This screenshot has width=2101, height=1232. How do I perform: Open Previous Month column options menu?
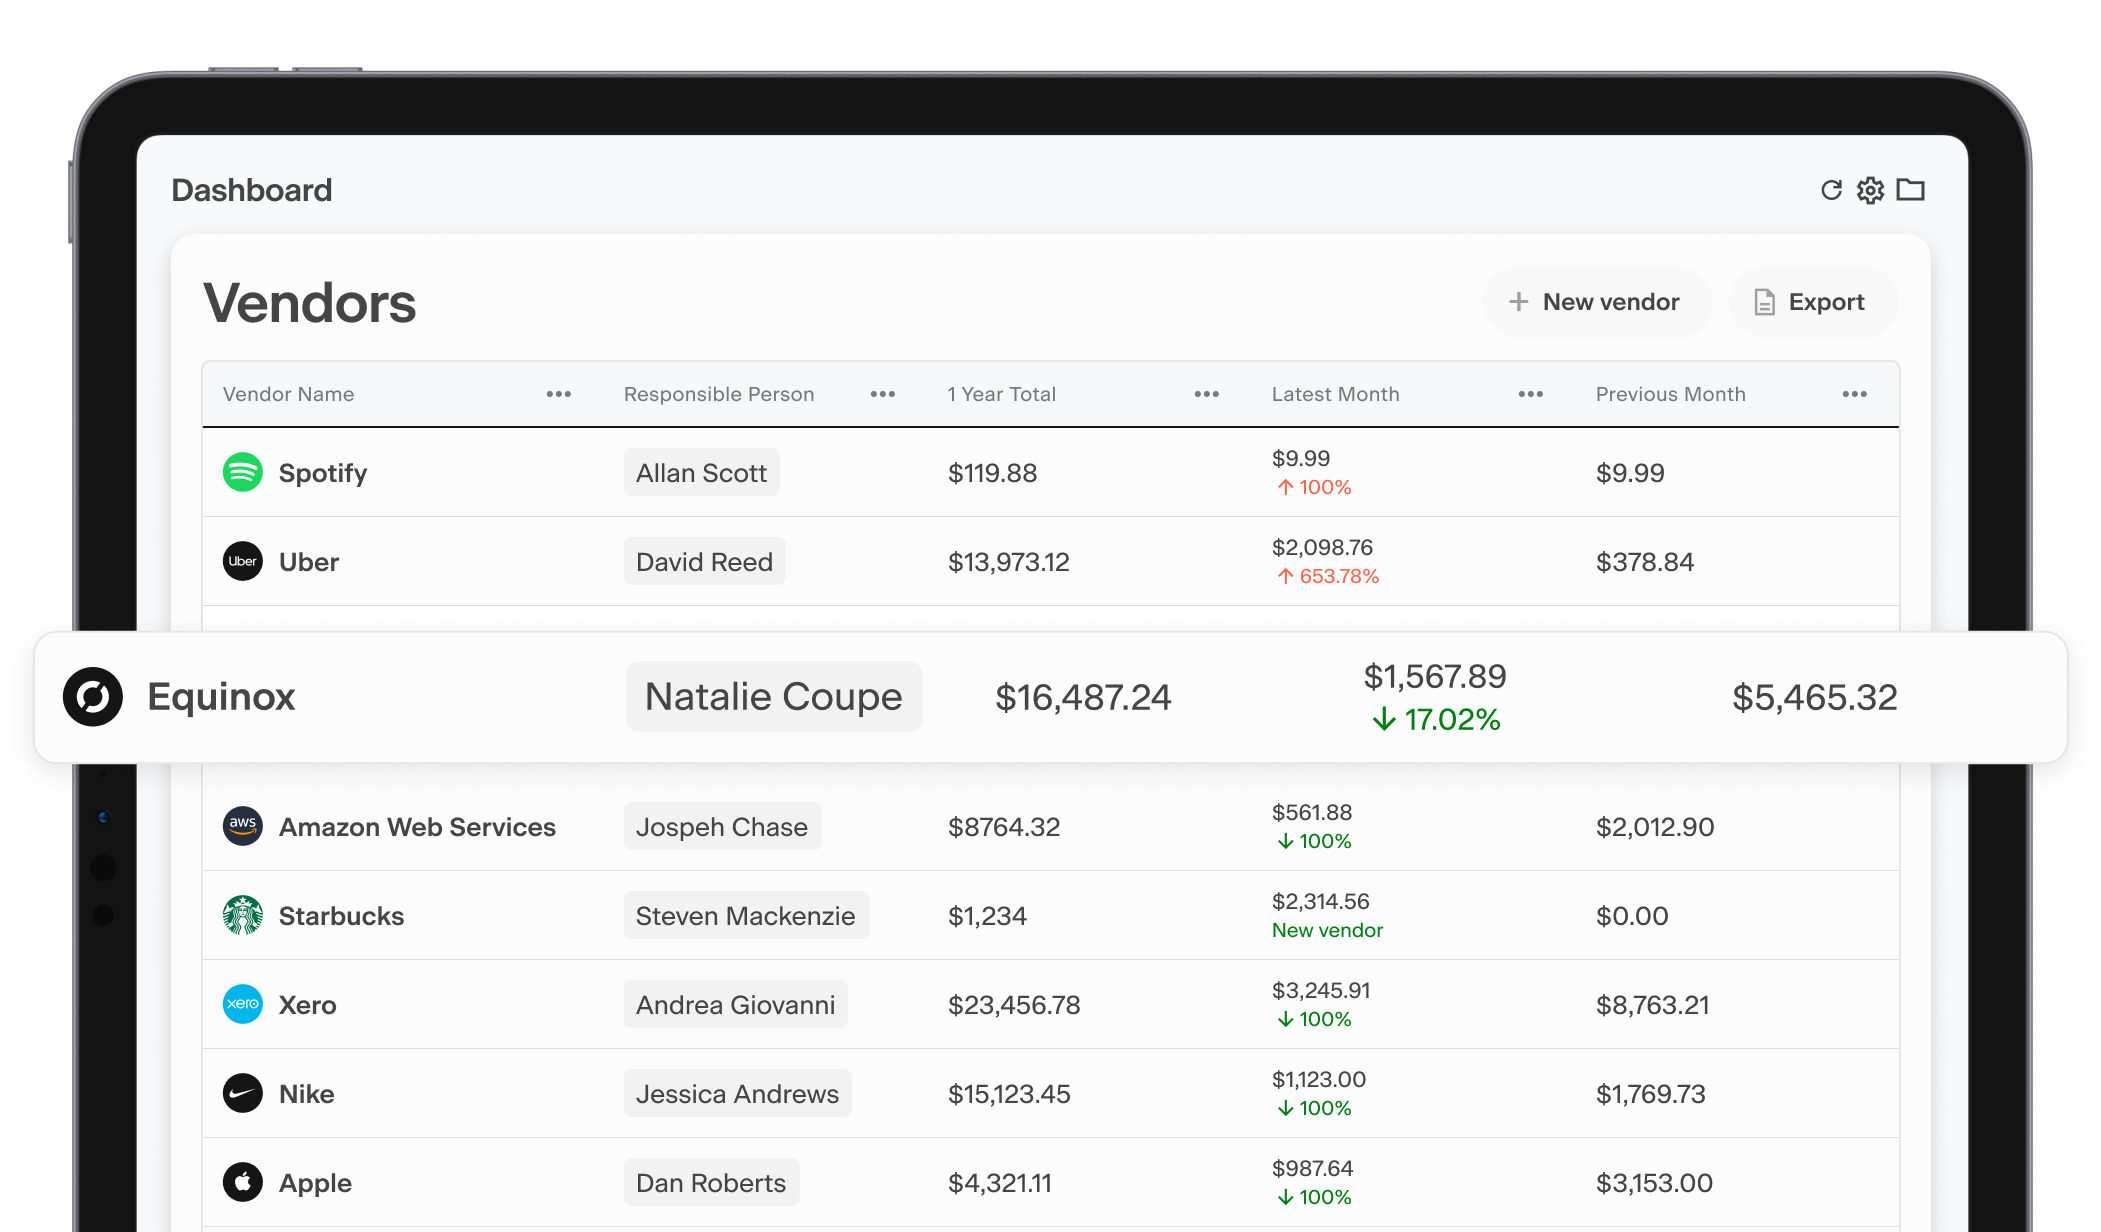(1855, 394)
